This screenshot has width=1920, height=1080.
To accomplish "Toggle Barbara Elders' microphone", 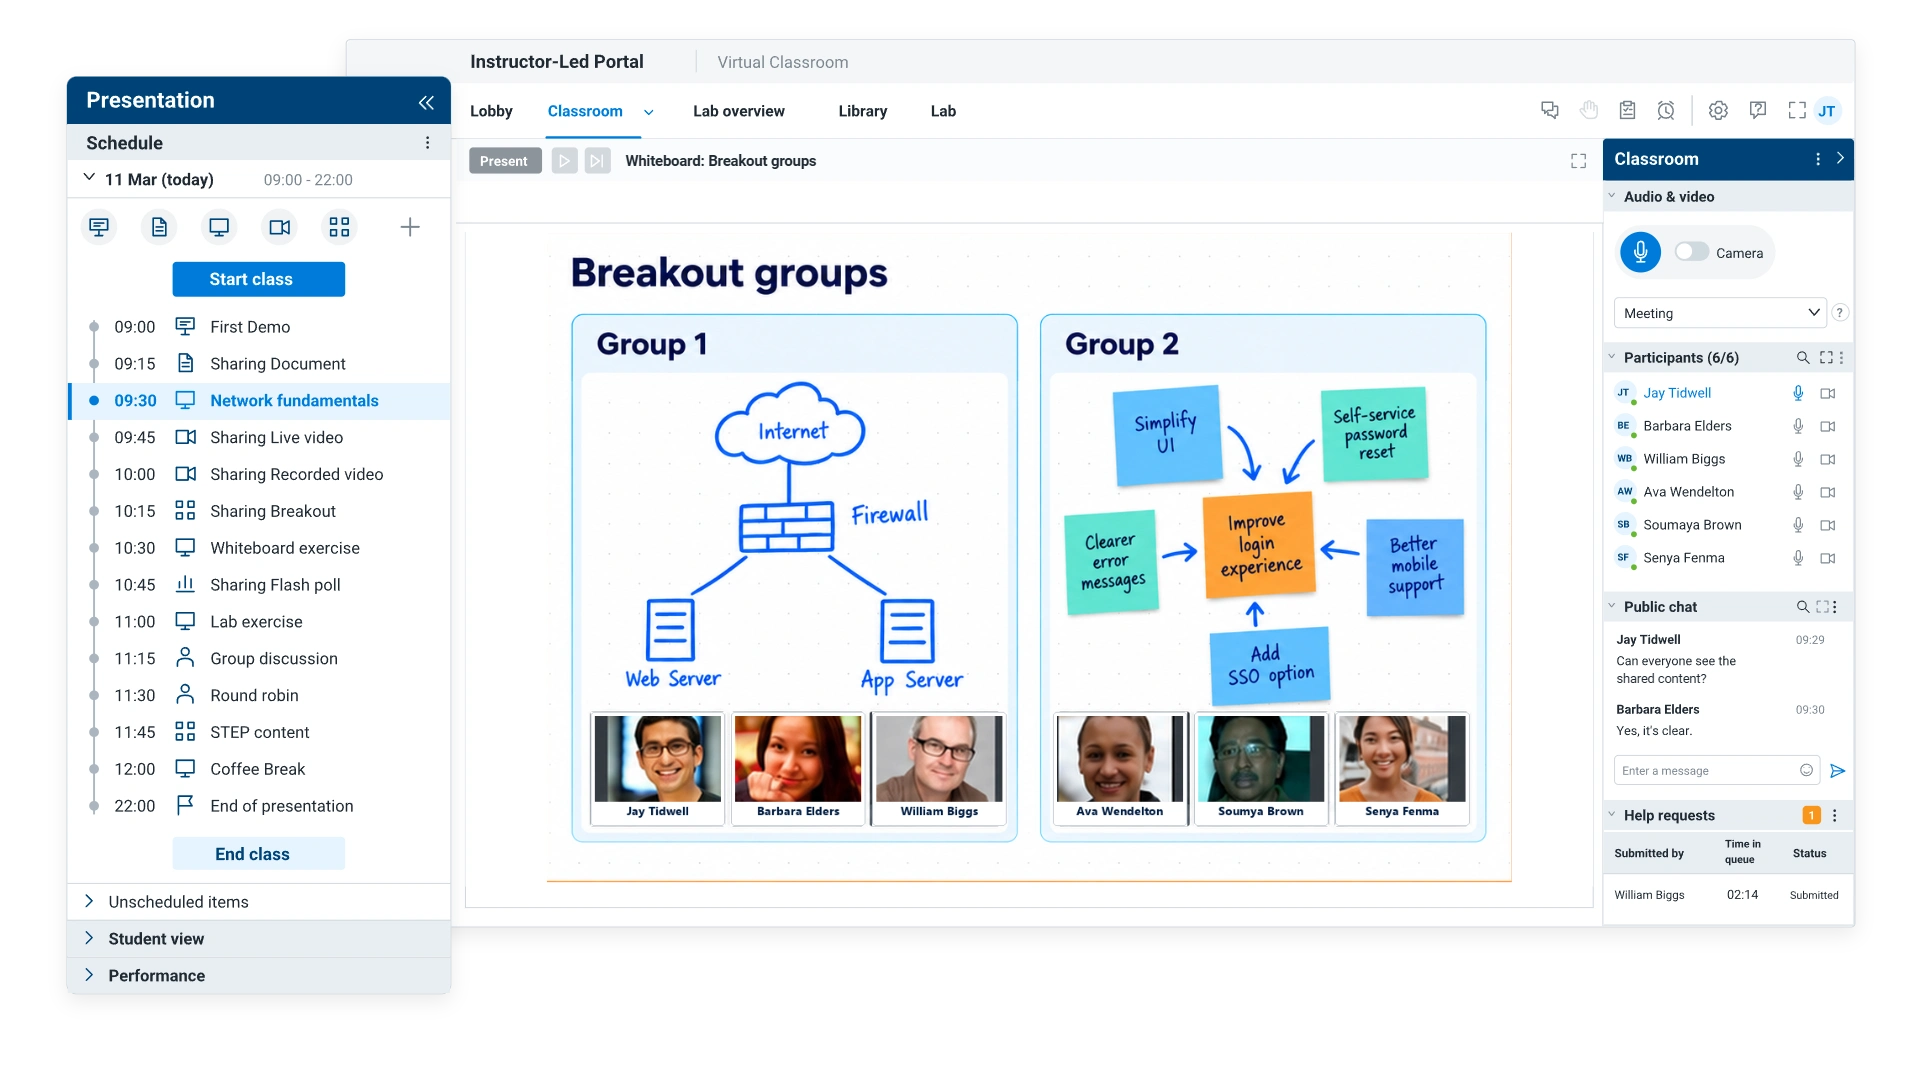I will click(x=1798, y=426).
